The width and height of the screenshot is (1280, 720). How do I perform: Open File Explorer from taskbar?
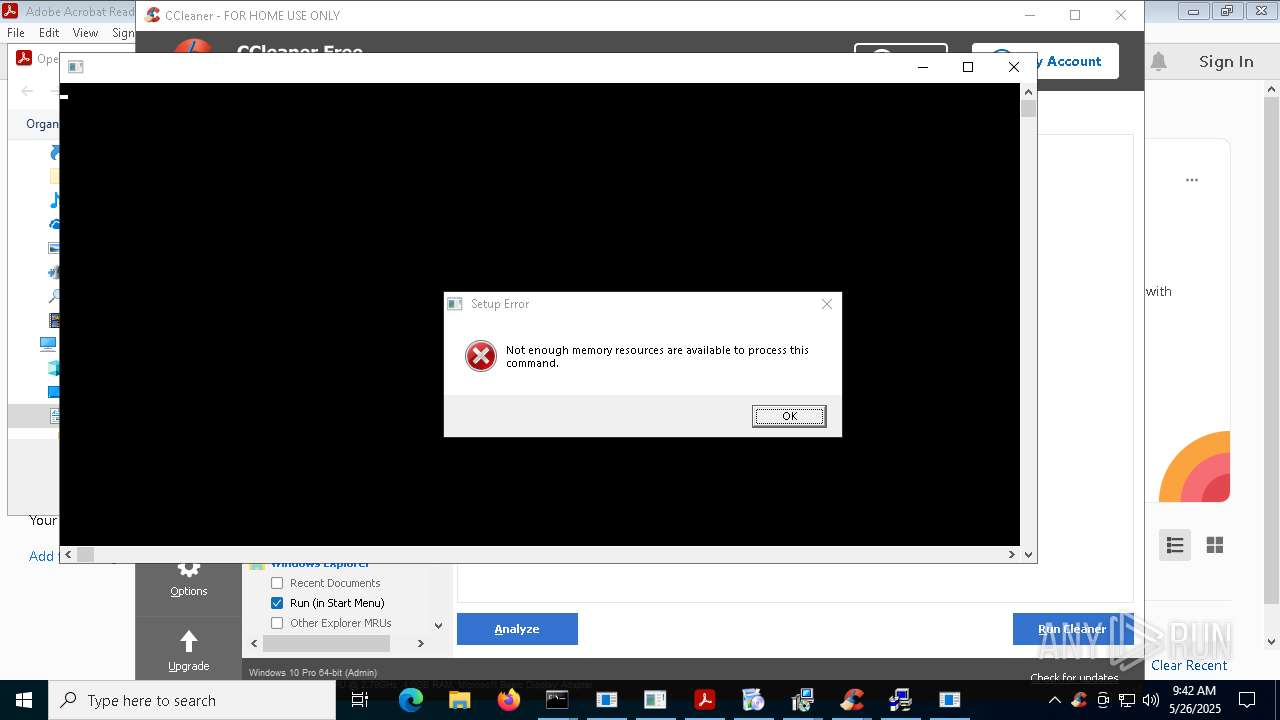[x=460, y=700]
